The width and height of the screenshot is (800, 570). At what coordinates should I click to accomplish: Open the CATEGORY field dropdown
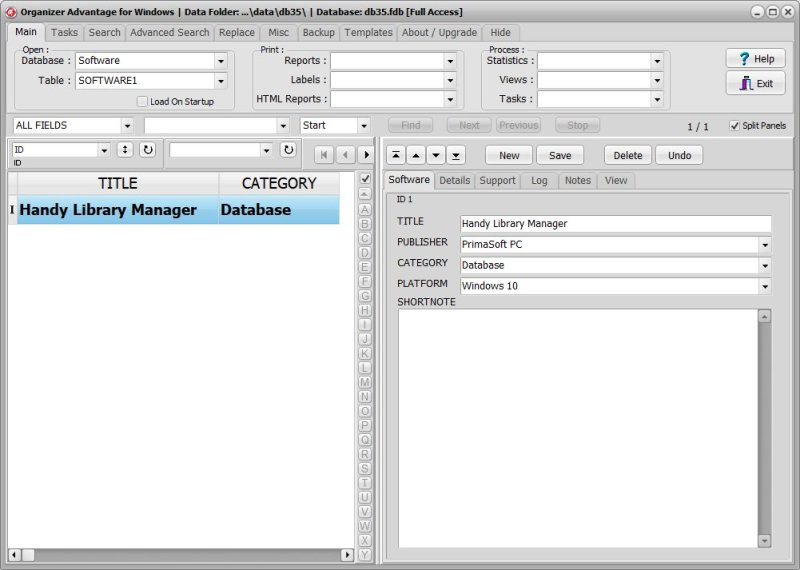(765, 266)
